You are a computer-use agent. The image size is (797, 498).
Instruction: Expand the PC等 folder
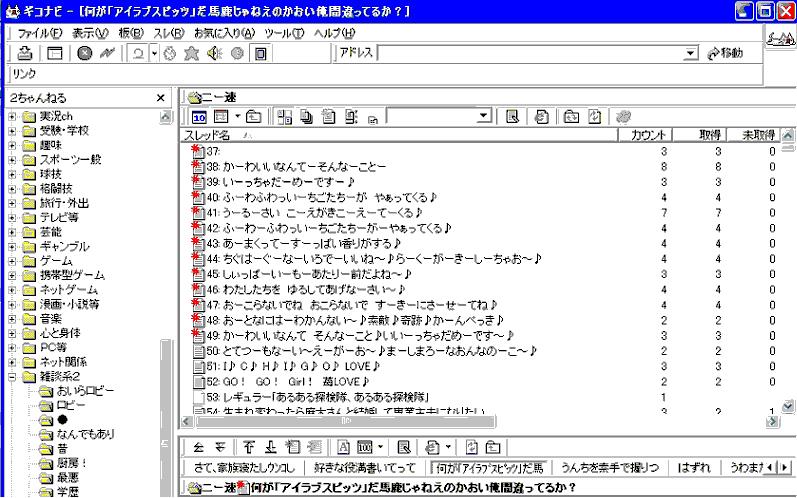point(12,348)
